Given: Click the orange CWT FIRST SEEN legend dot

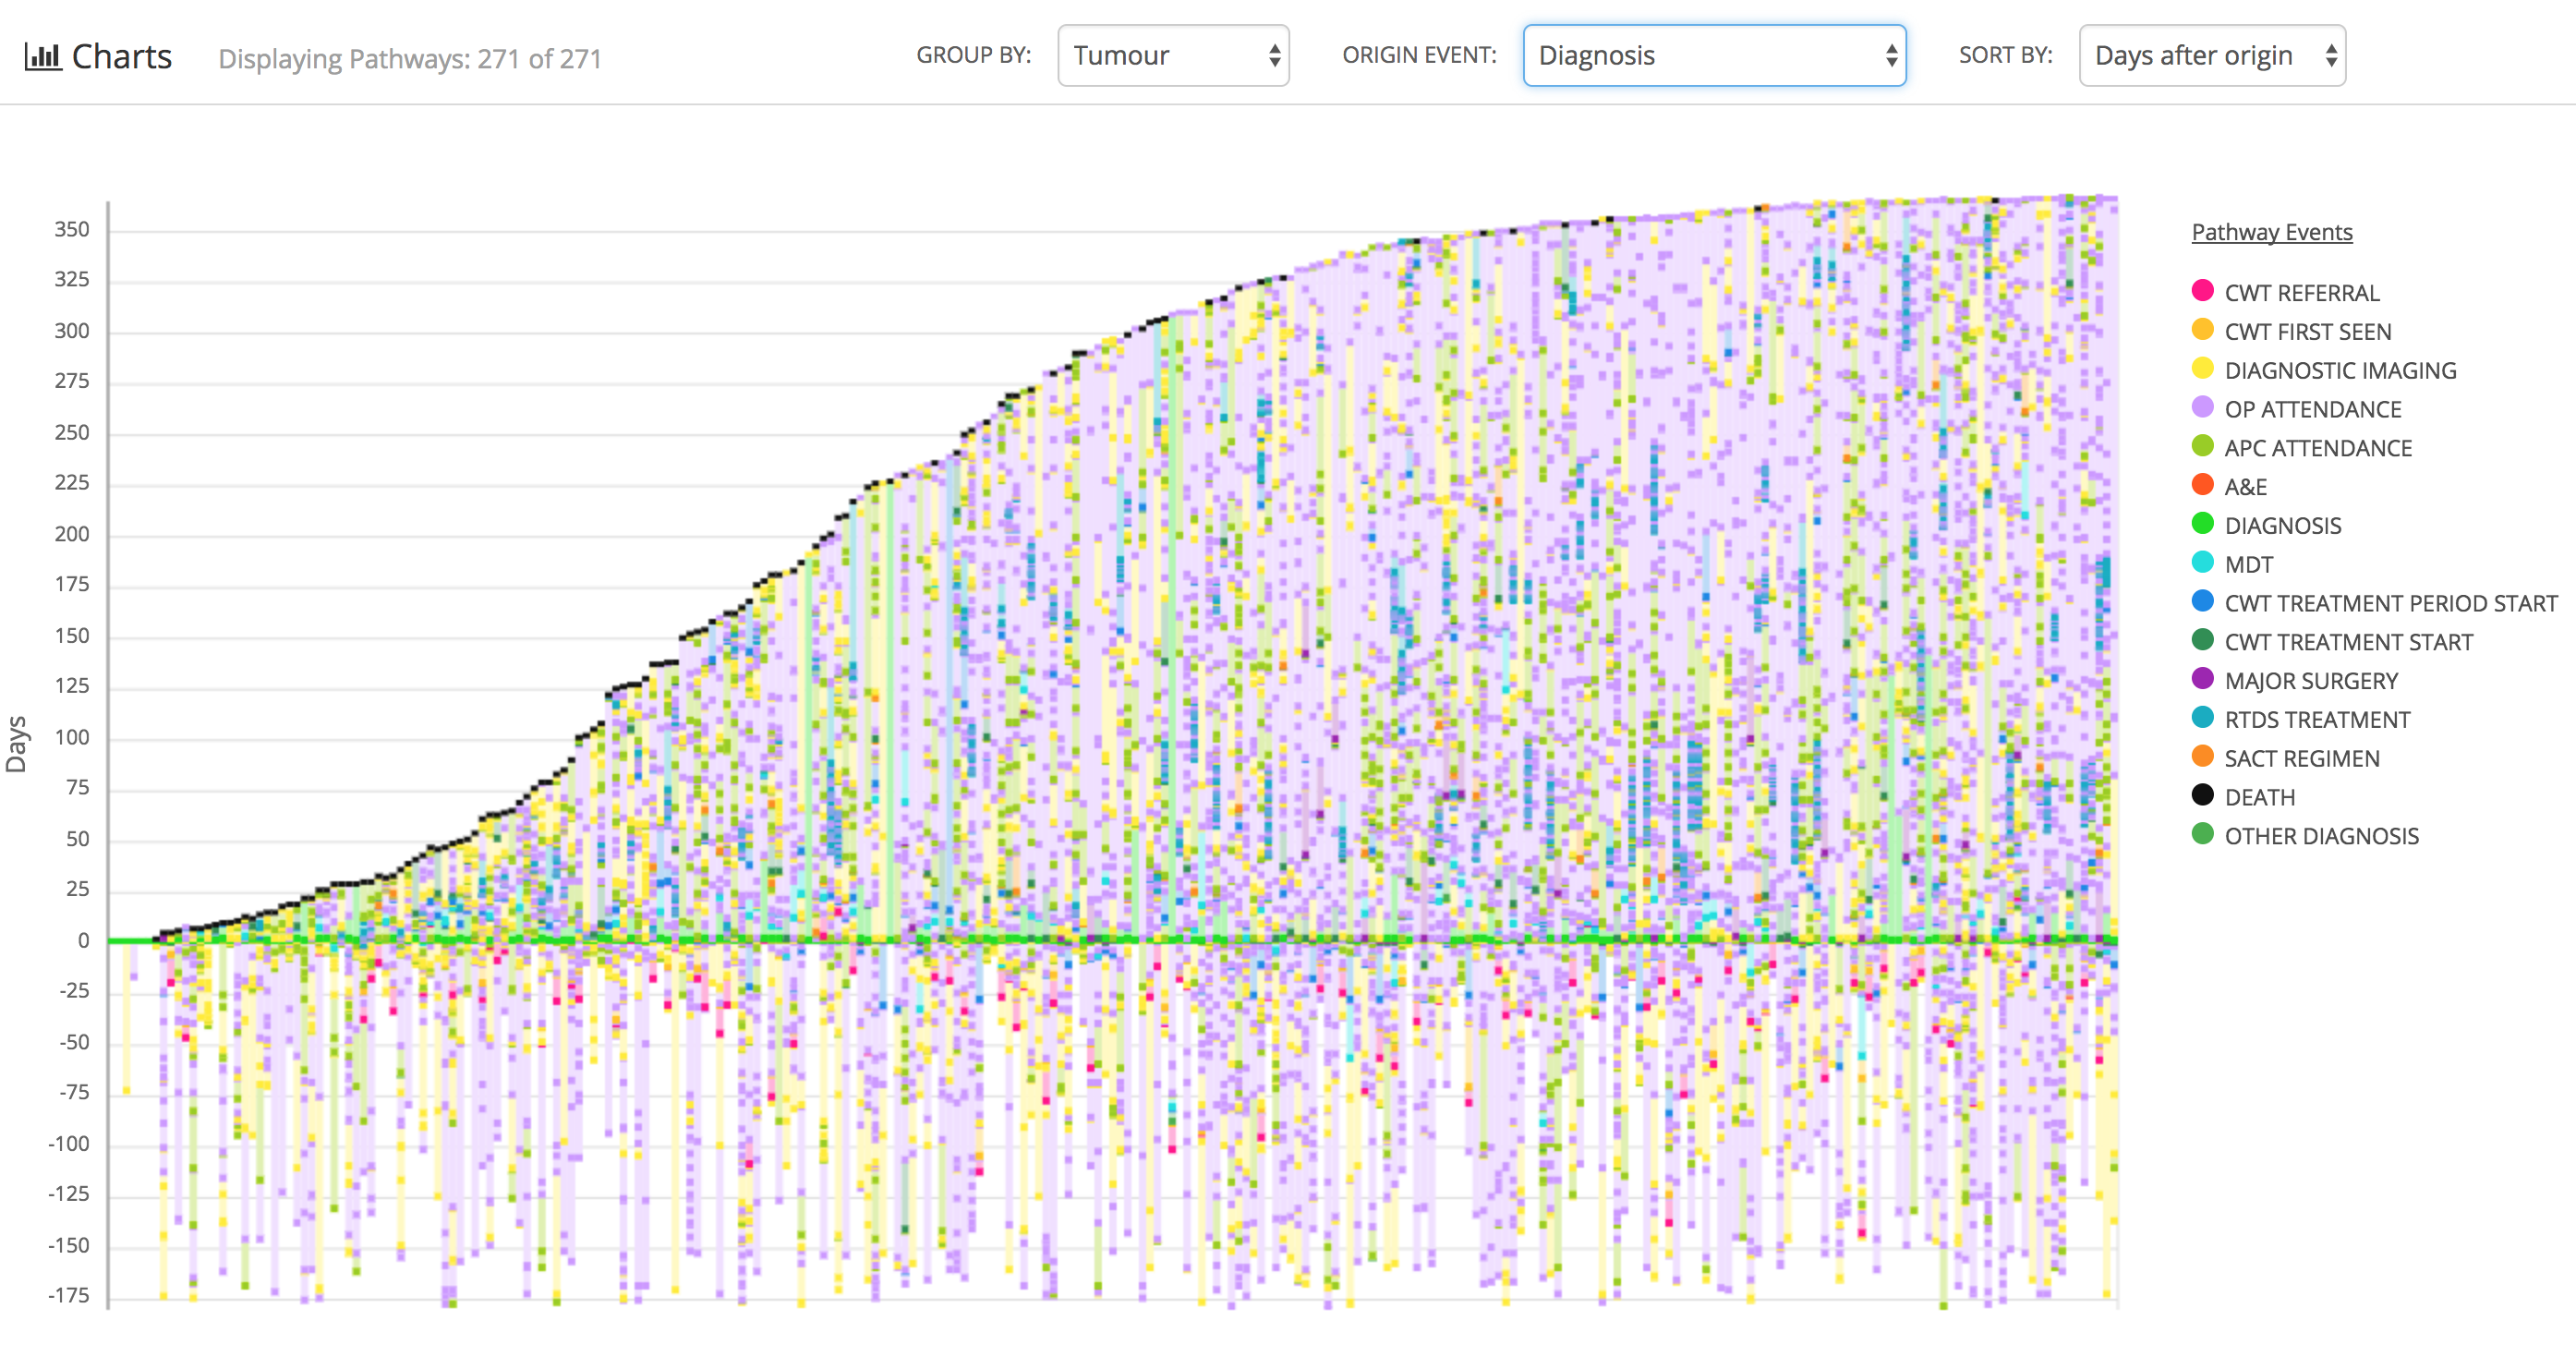Looking at the screenshot, I should [2202, 330].
